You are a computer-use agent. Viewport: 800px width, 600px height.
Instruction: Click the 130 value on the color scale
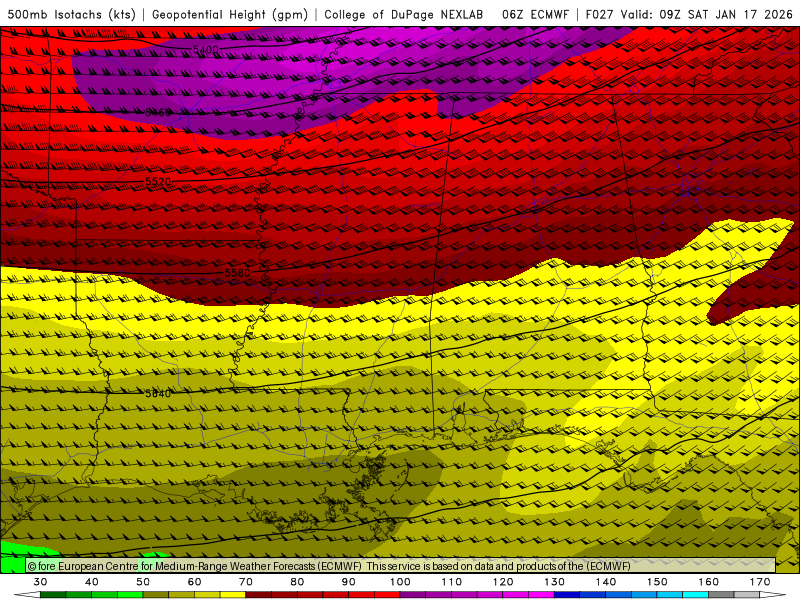[555, 582]
